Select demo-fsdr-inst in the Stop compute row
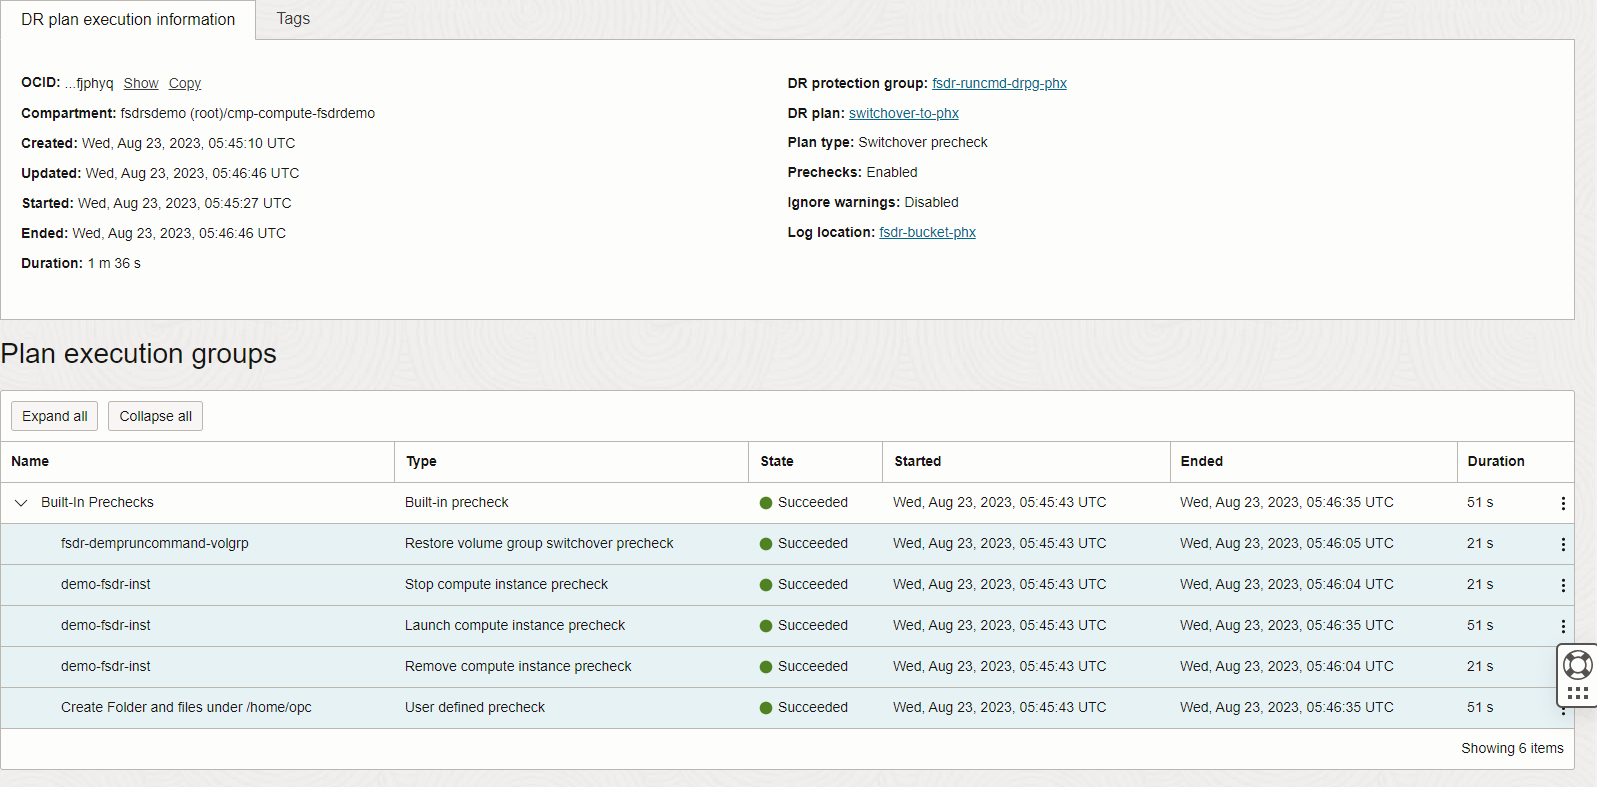Viewport: 1597px width, 787px height. [x=106, y=584]
